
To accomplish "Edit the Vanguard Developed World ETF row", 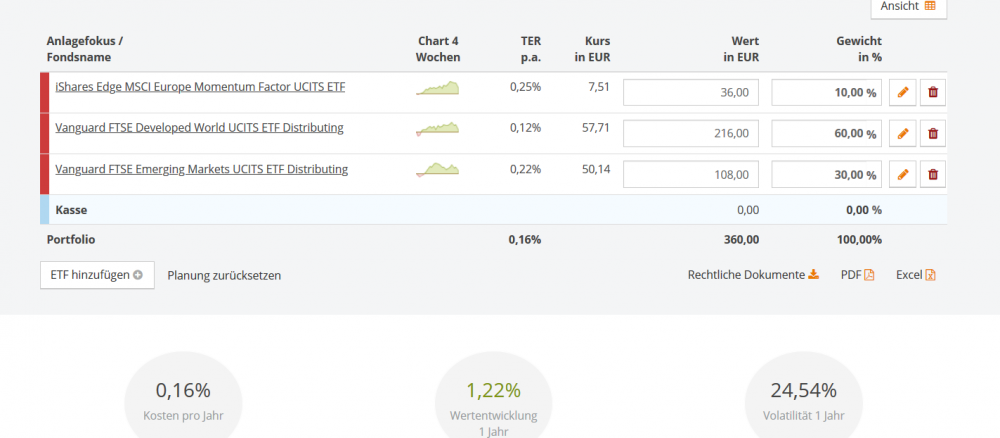I will click(x=903, y=134).
